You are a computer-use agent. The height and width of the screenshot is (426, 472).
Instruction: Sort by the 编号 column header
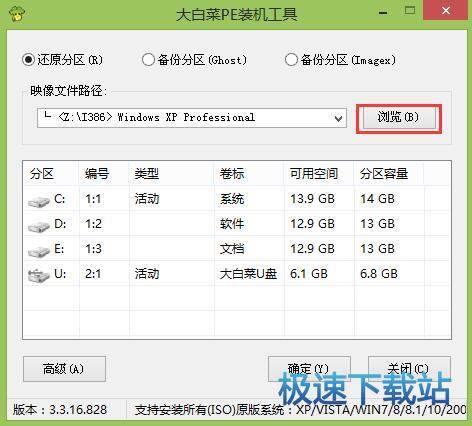(104, 174)
